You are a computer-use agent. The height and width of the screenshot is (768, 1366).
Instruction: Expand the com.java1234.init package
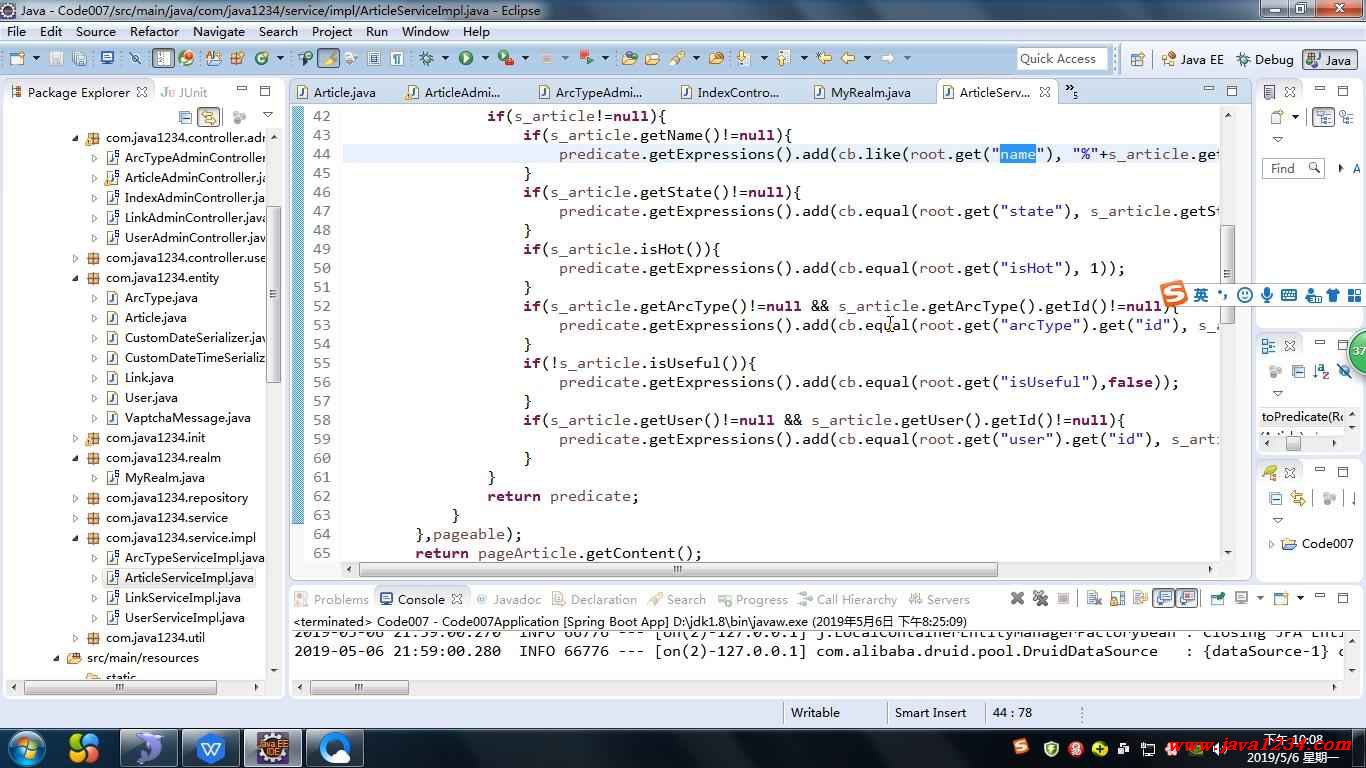pos(75,438)
